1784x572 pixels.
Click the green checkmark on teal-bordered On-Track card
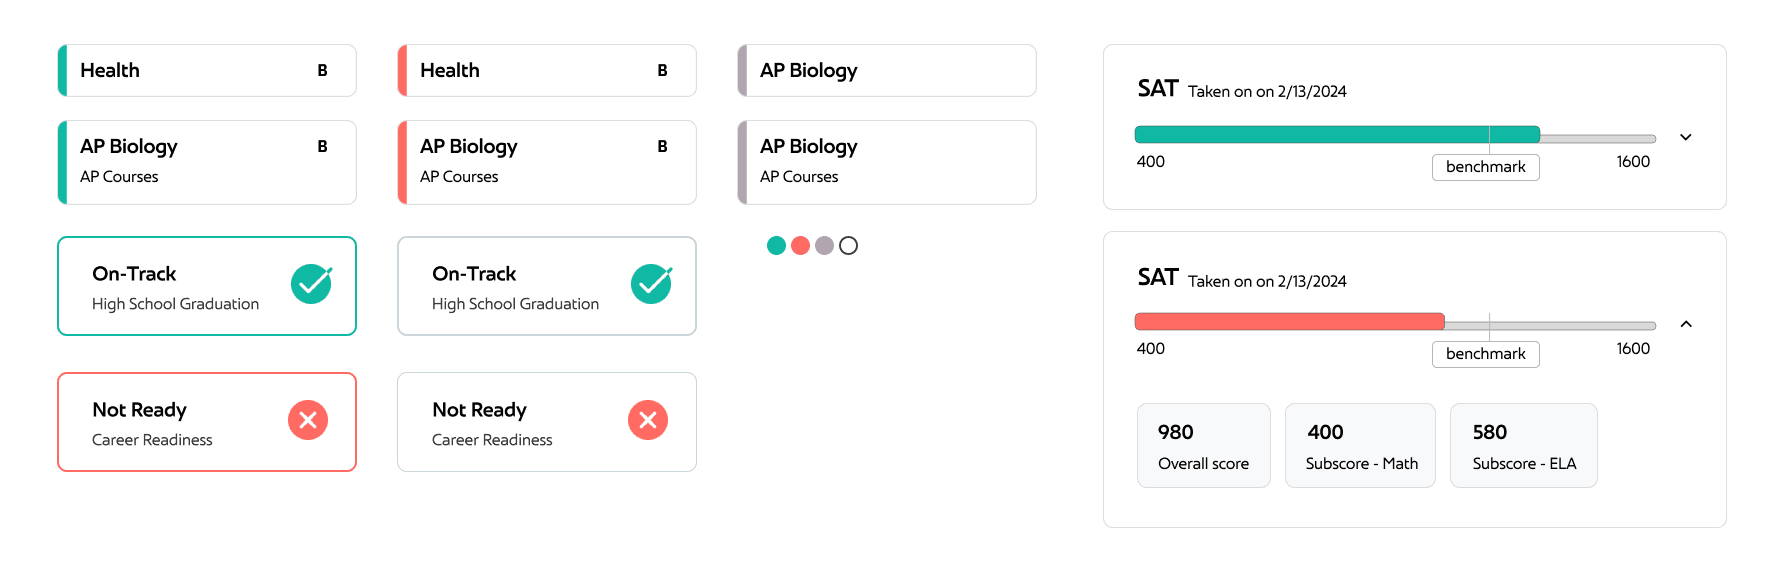click(x=311, y=284)
